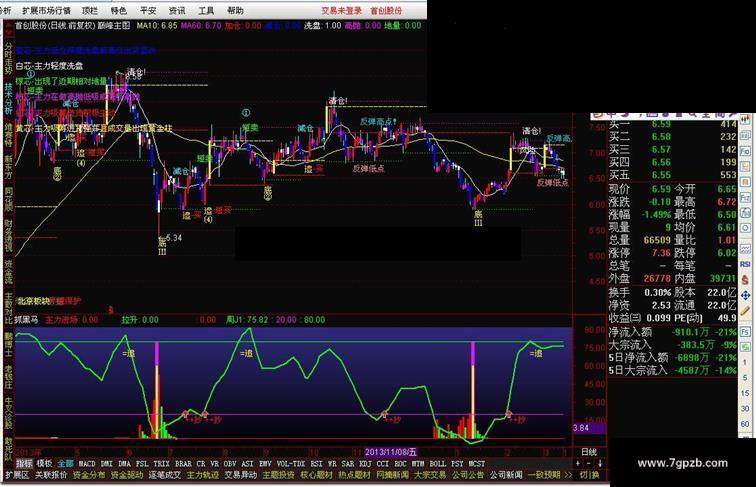Viewport: 756px width, 487px height.
Task: Switch to 30-minute period on right toolbar
Action: click(x=745, y=408)
